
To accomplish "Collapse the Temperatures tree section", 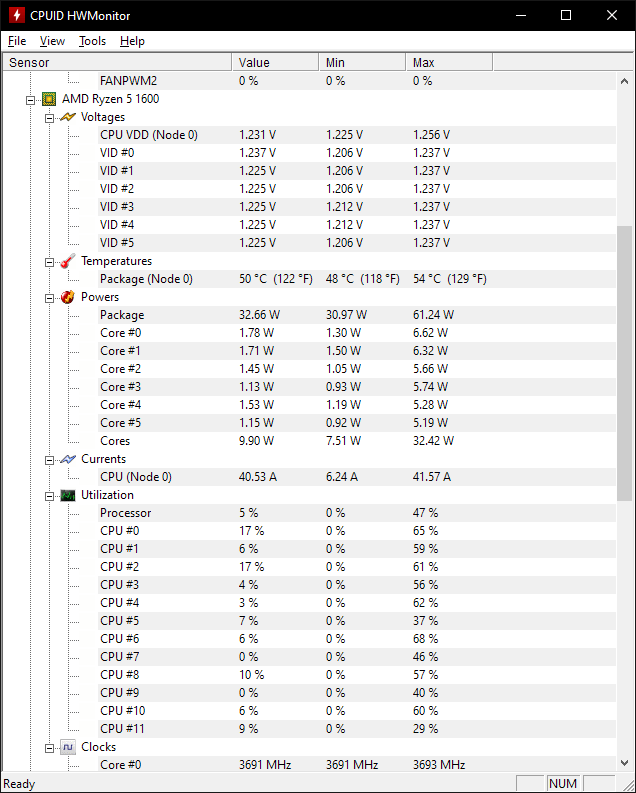I will pos(50,261).
